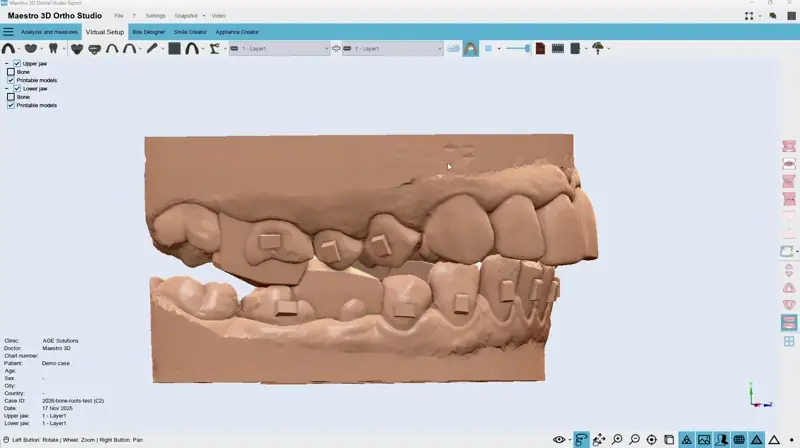Click the perspective cube icon
This screenshot has width=800, height=448.
click(x=669, y=439)
